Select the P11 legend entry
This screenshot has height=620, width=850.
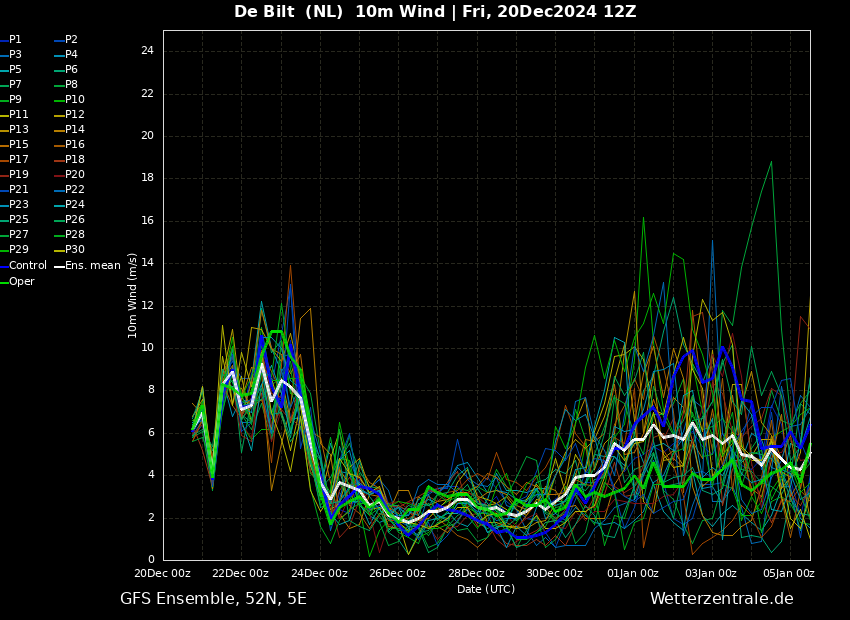tap(18, 114)
